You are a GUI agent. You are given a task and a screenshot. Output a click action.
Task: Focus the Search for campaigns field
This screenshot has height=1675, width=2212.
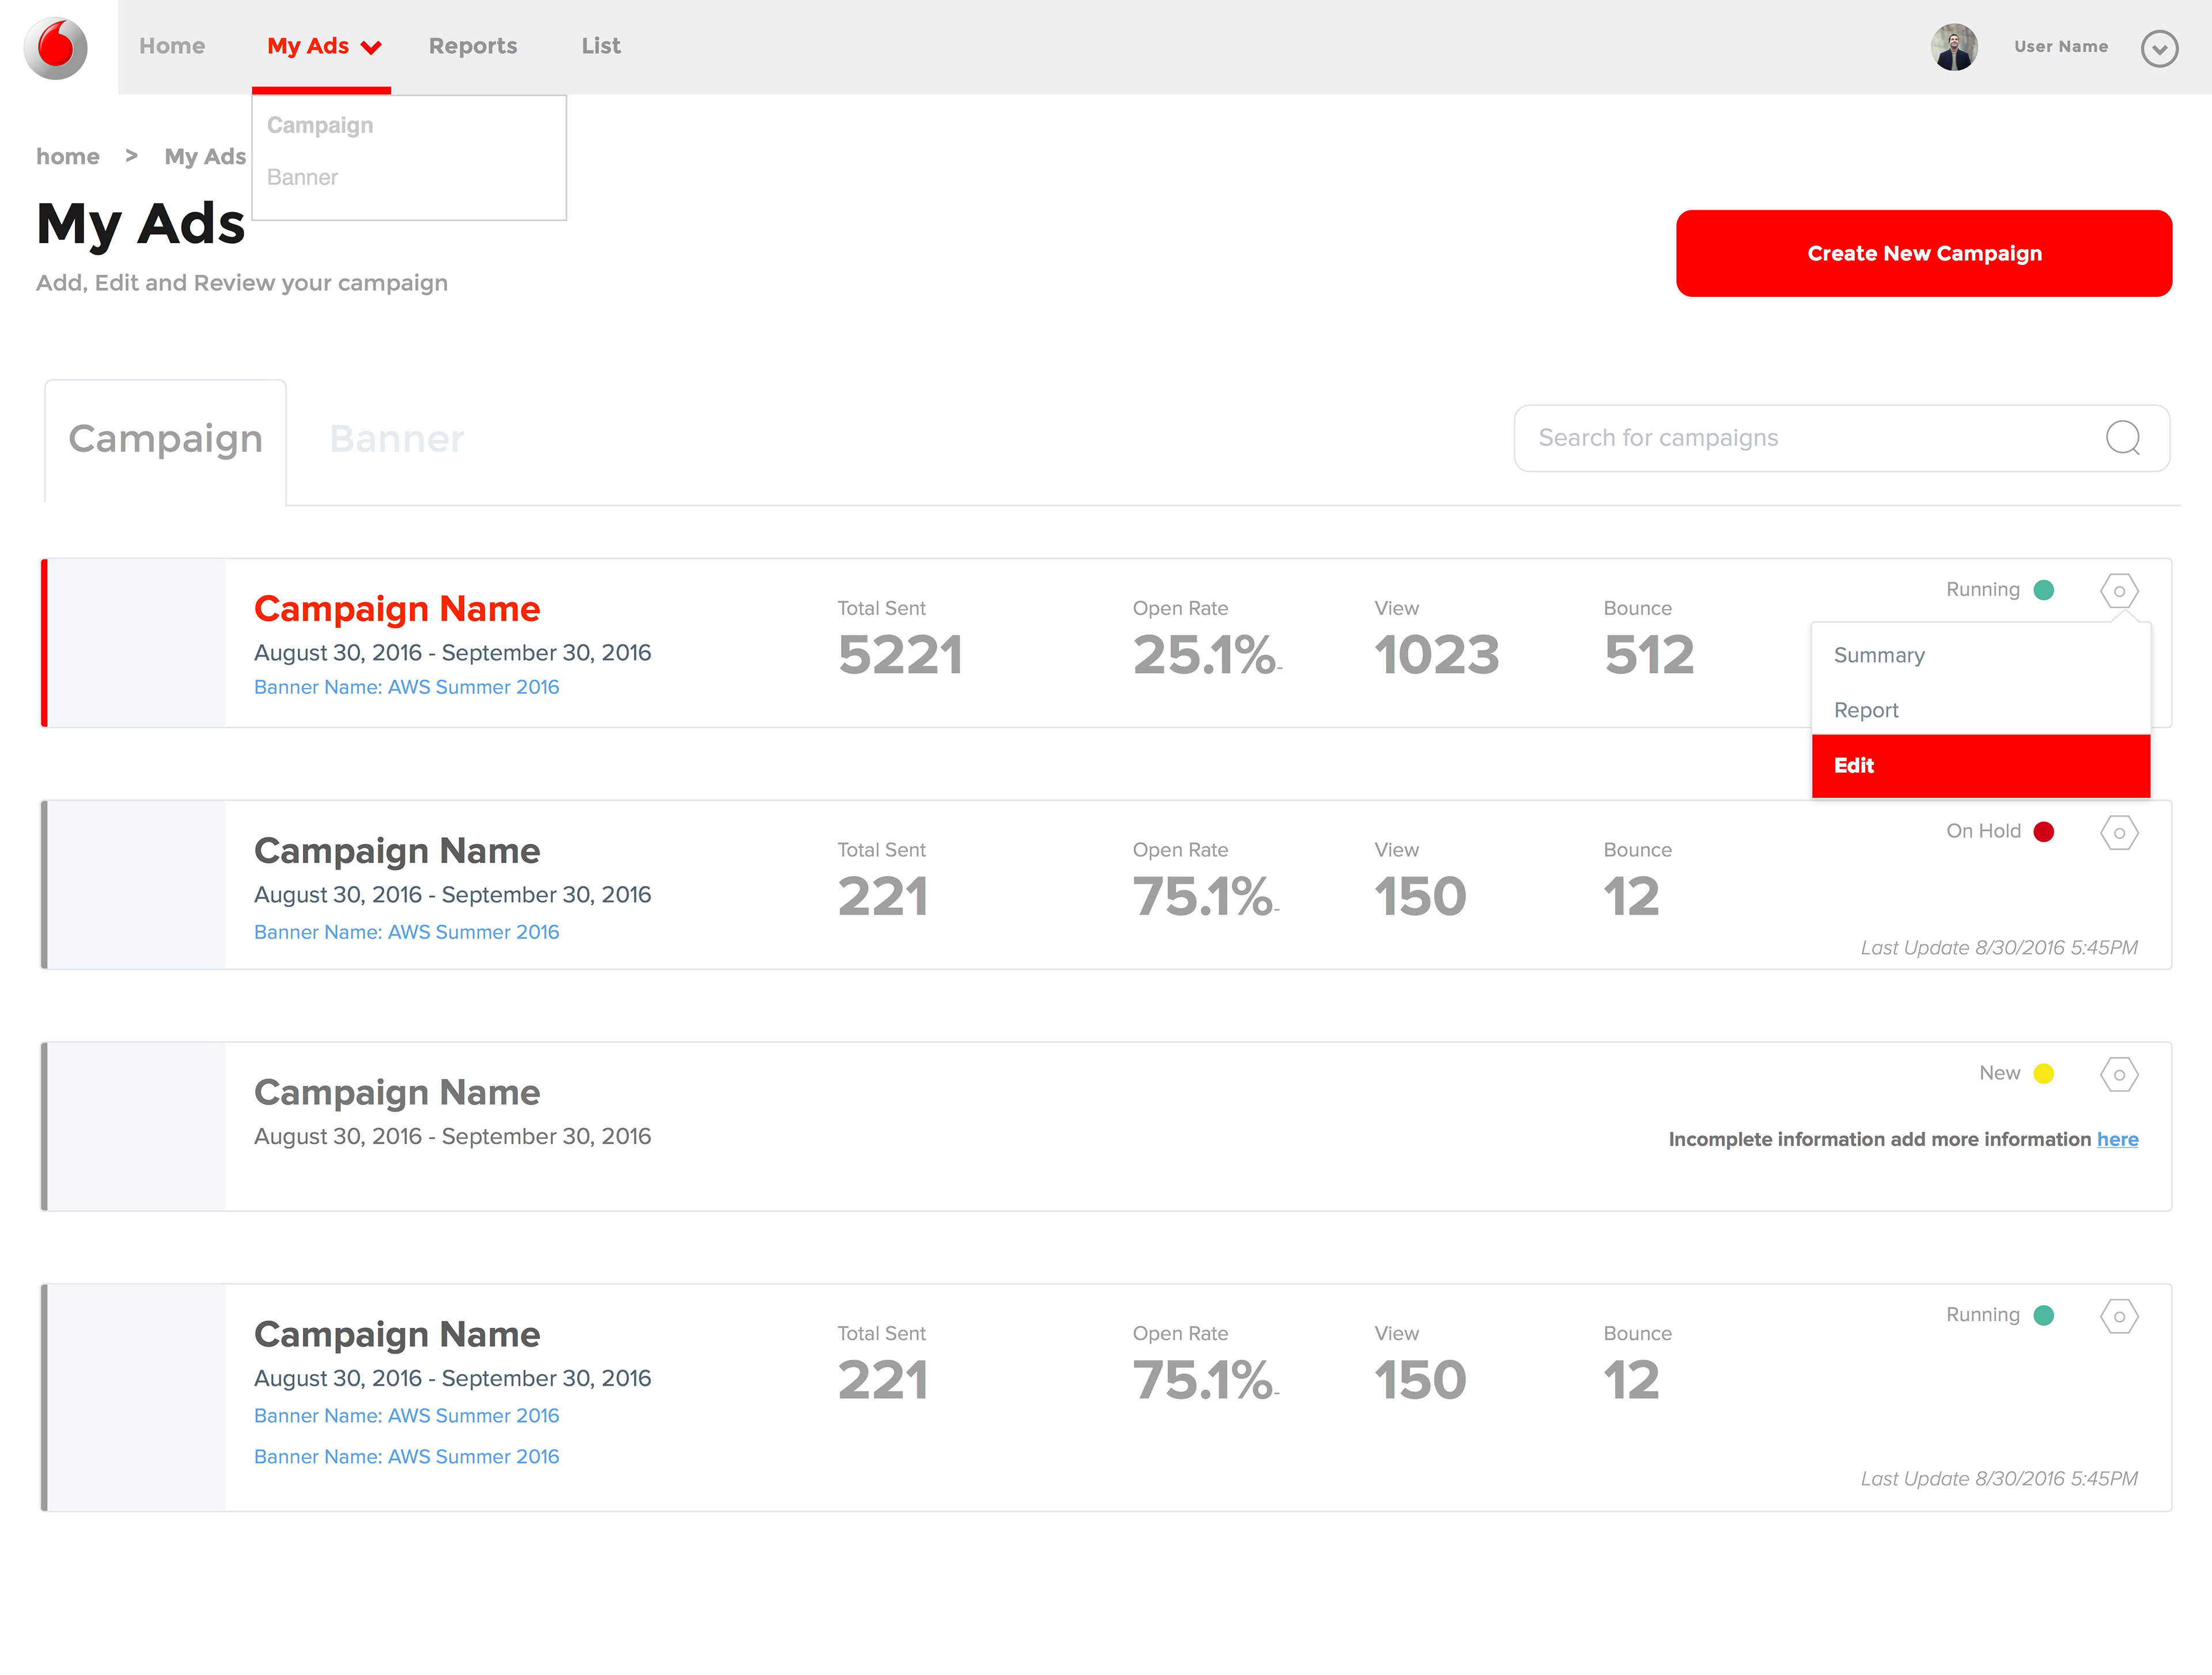click(x=1841, y=437)
